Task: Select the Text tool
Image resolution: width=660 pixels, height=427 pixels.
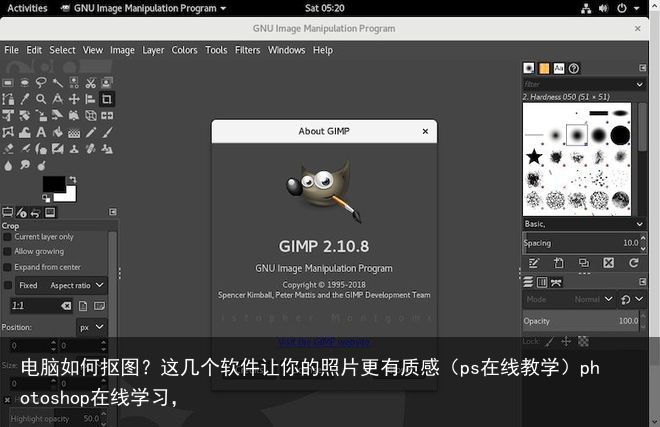Action: (41, 133)
